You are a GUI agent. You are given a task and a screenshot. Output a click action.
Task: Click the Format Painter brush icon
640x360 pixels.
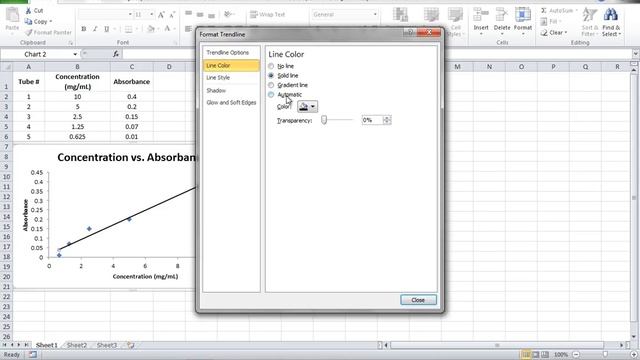pyautogui.click(x=28, y=32)
